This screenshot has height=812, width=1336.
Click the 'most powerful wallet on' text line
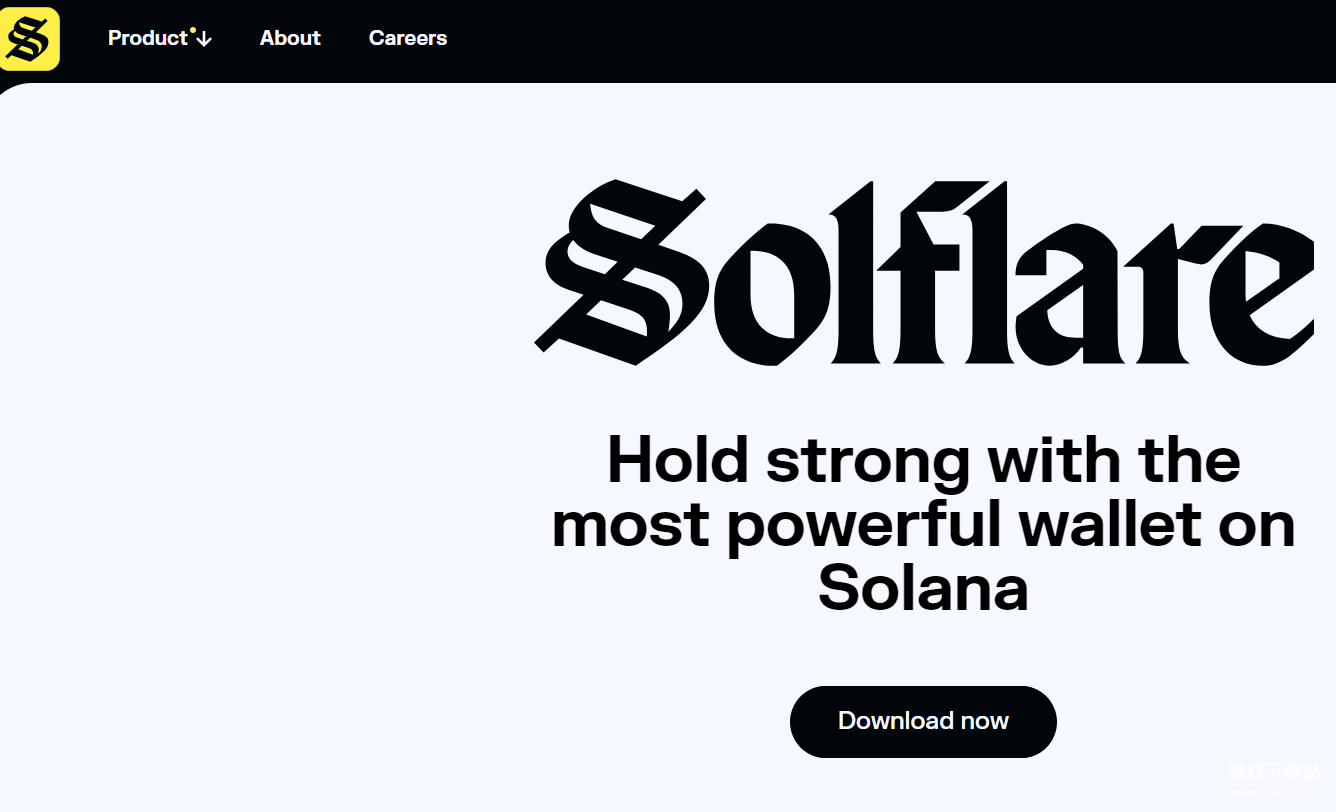pyautogui.click(x=923, y=525)
